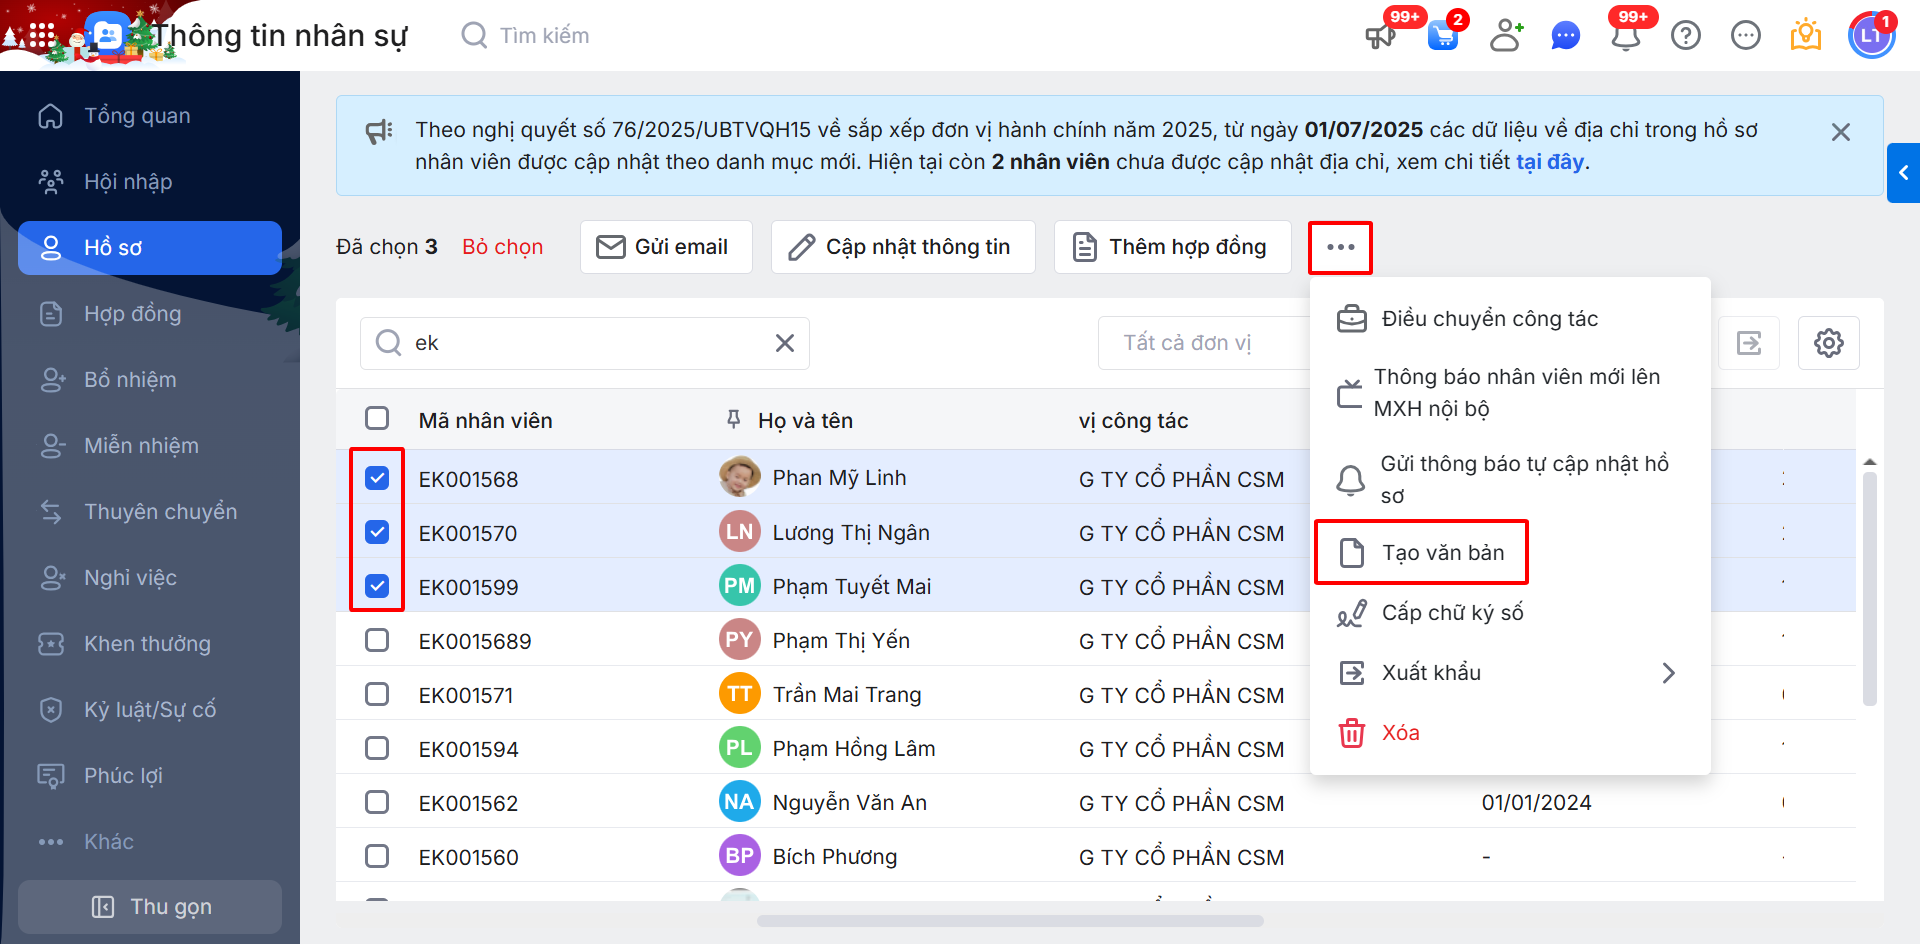Click the megaphone announcements icon
1920x944 pixels.
[1381, 36]
